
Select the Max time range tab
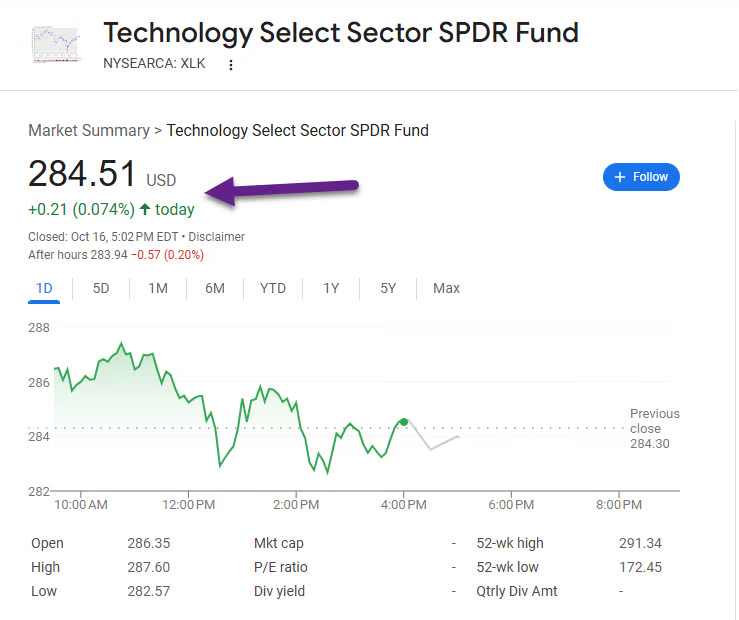(446, 288)
